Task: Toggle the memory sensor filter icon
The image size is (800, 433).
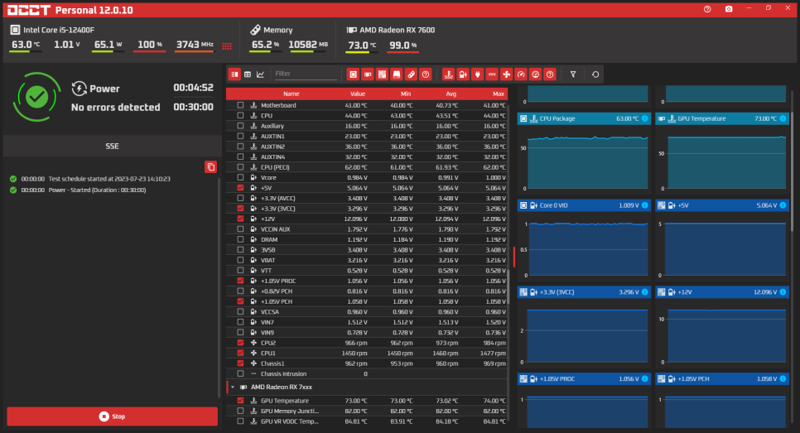Action: pos(411,74)
